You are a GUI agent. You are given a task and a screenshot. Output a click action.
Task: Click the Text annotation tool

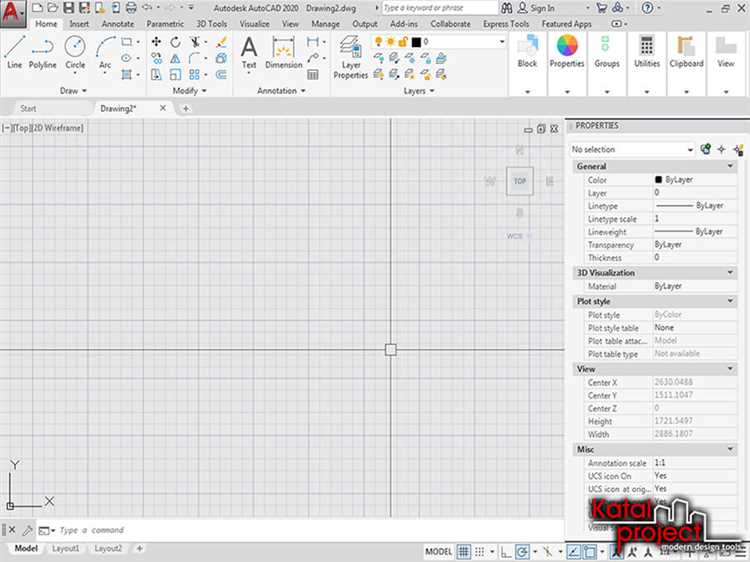coord(249,51)
